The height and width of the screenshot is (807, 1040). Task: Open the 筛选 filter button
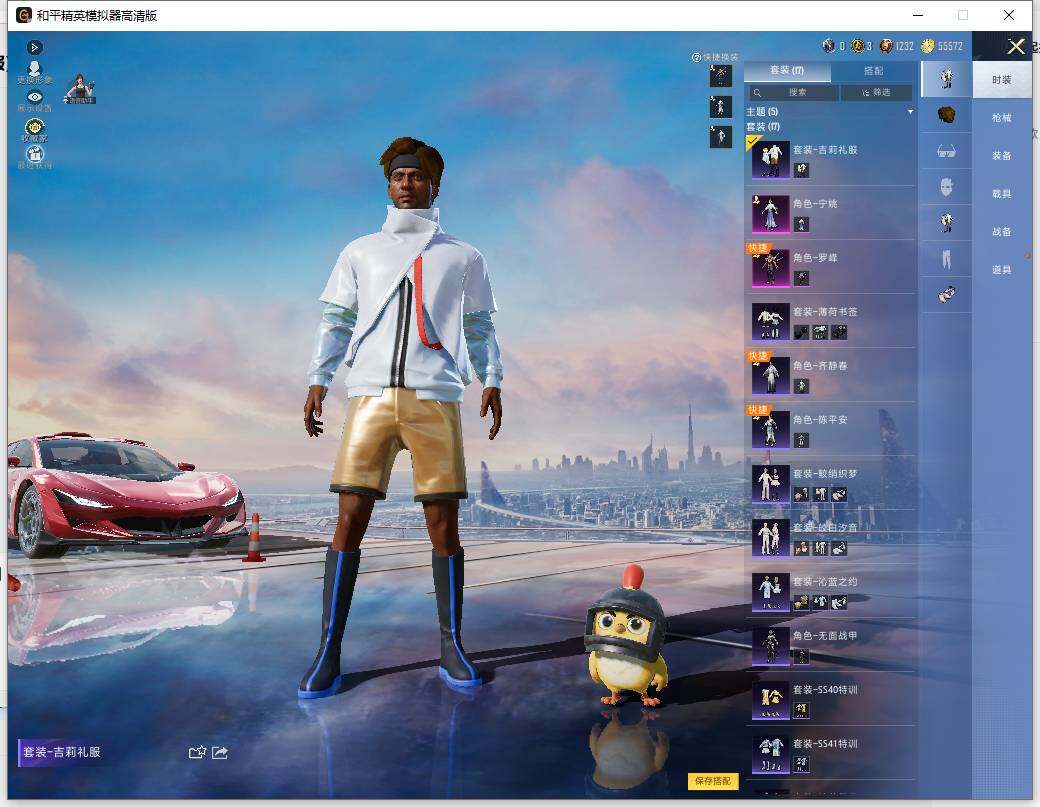[876, 93]
